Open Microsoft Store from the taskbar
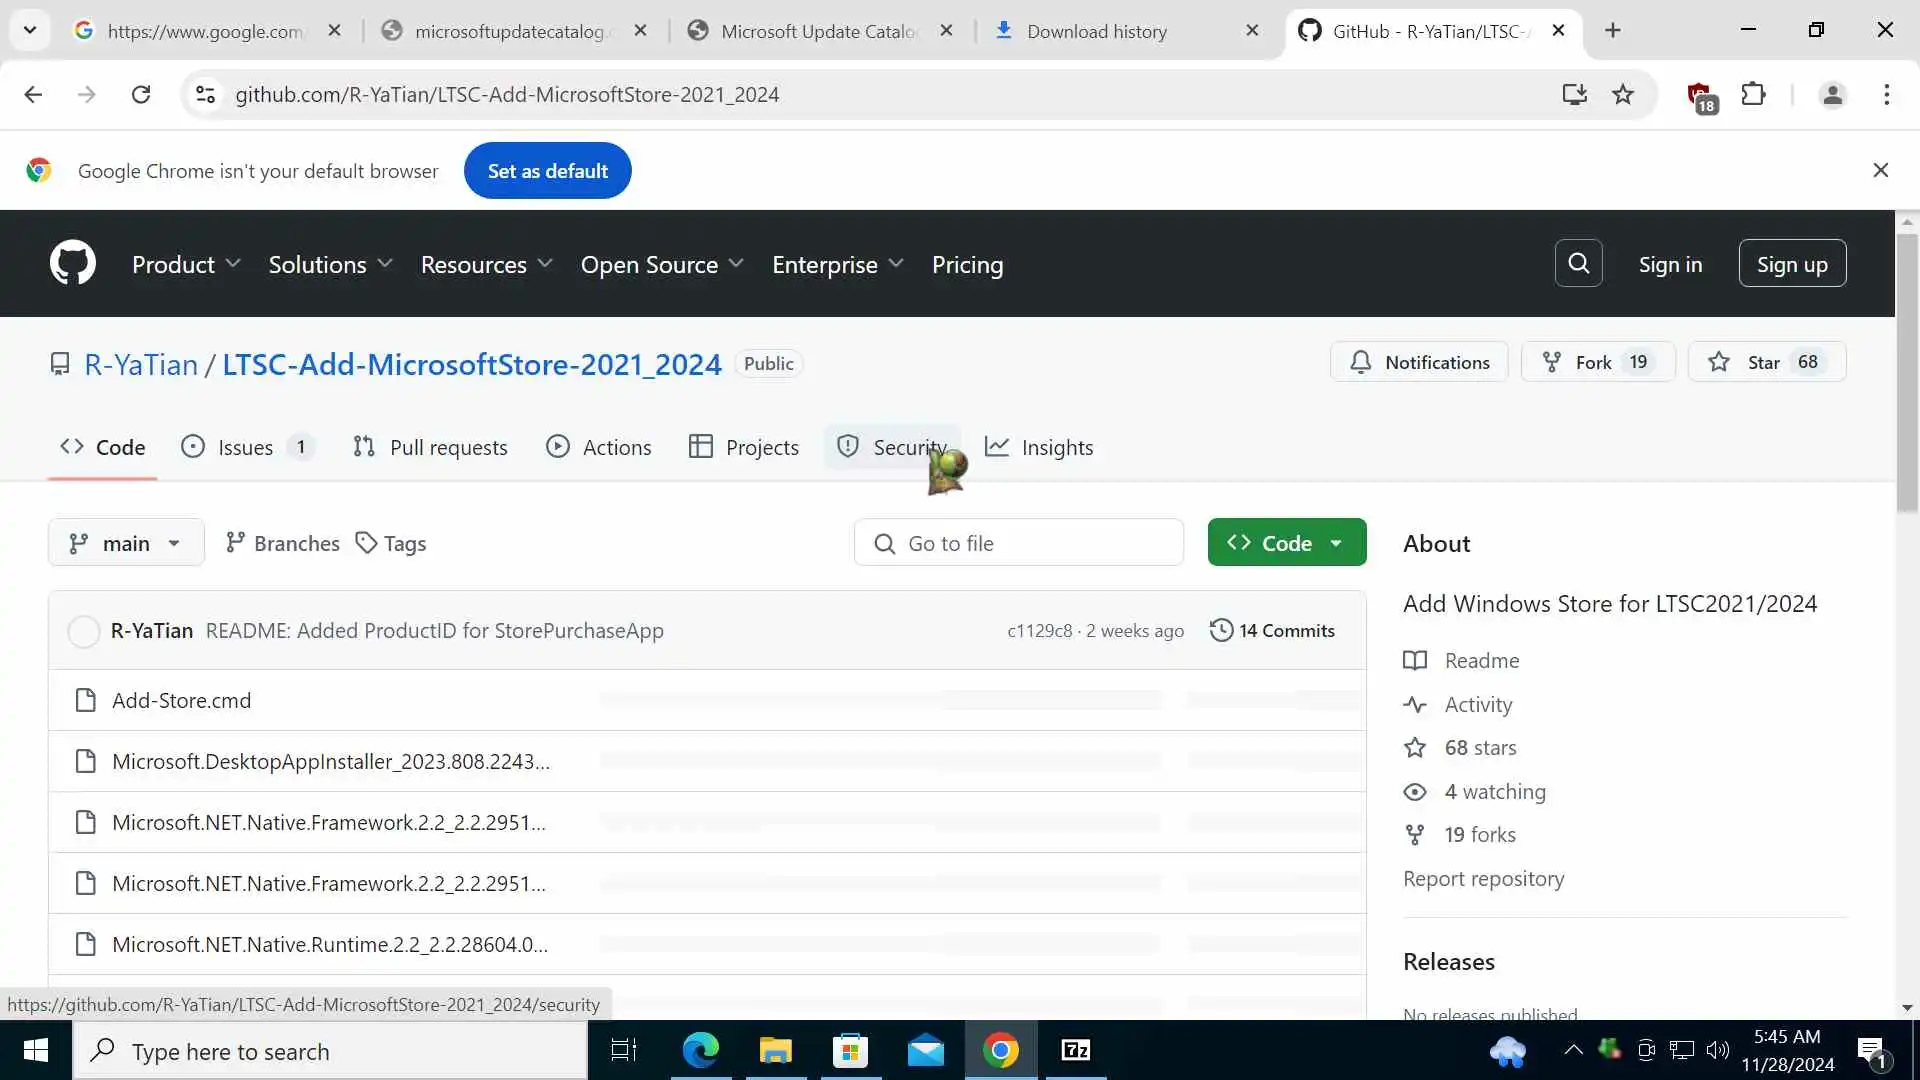1920x1080 pixels. [850, 1050]
